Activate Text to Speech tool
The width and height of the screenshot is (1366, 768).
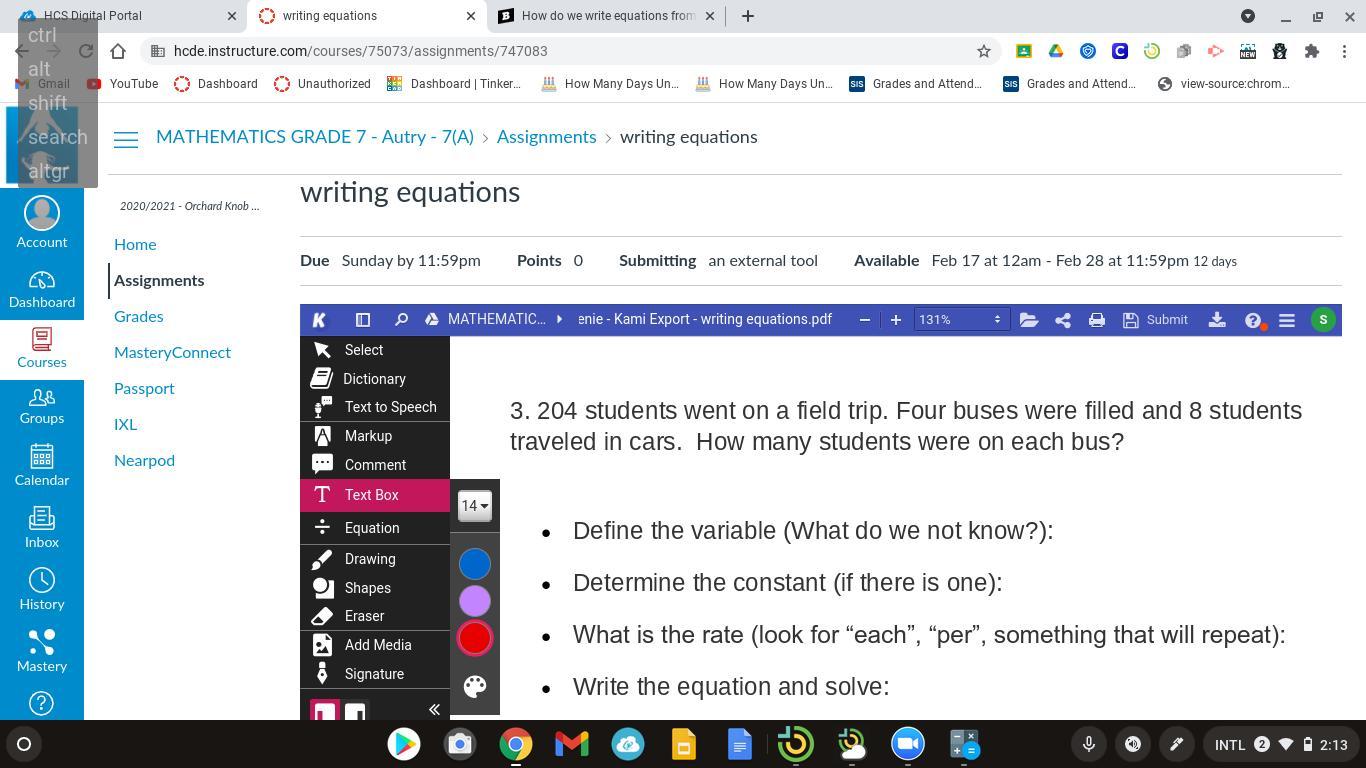[x=375, y=407]
